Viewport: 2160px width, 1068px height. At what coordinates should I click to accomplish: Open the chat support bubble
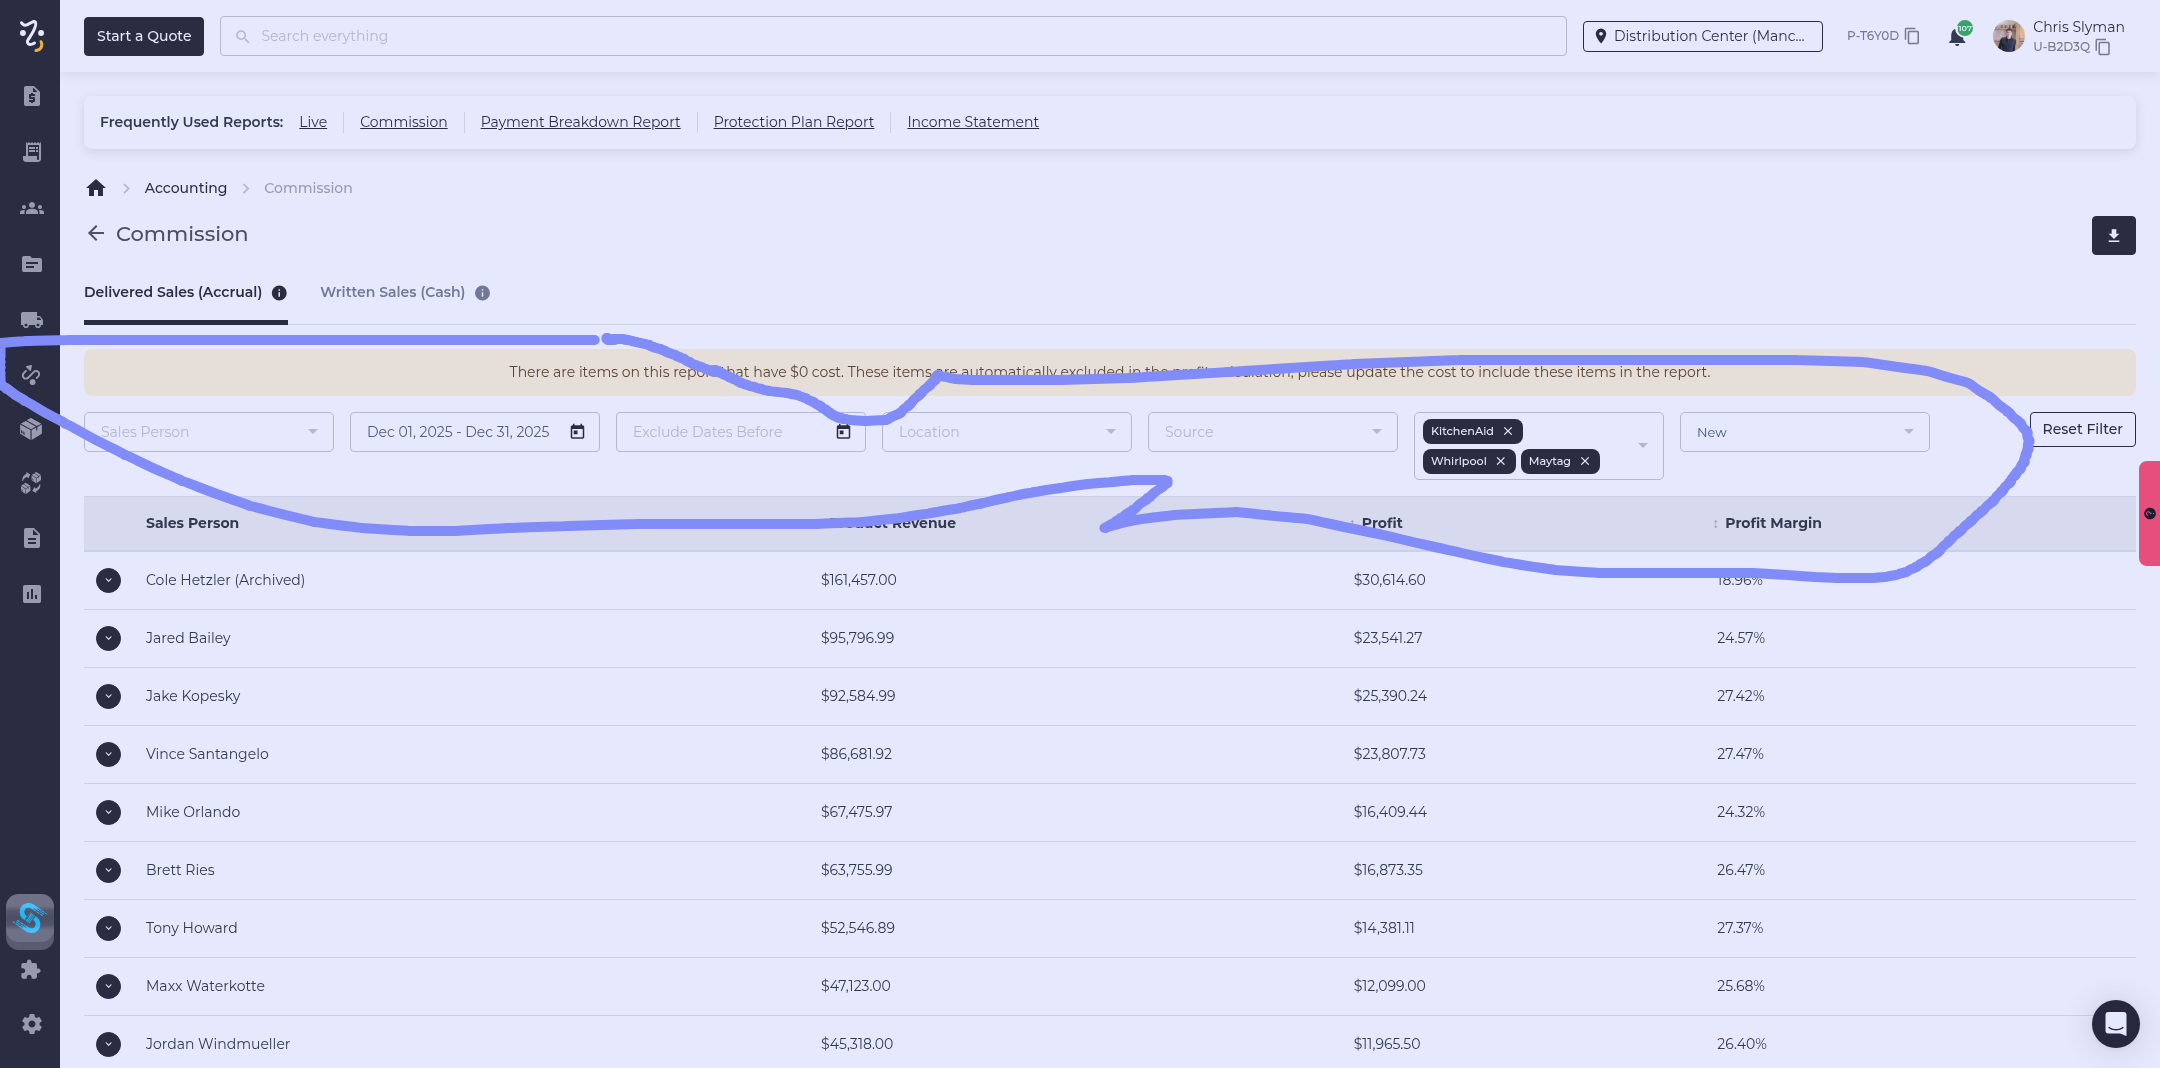click(x=2115, y=1023)
